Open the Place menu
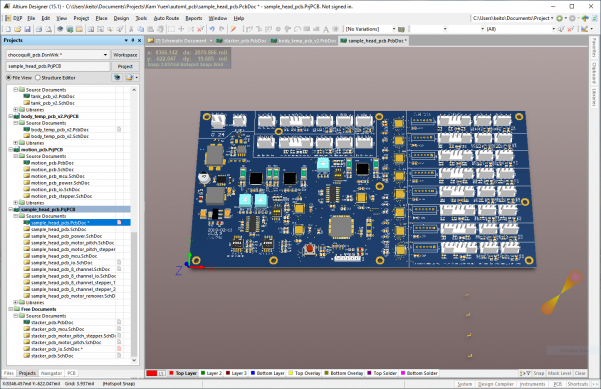This screenshot has width=601, height=389. 102,18
